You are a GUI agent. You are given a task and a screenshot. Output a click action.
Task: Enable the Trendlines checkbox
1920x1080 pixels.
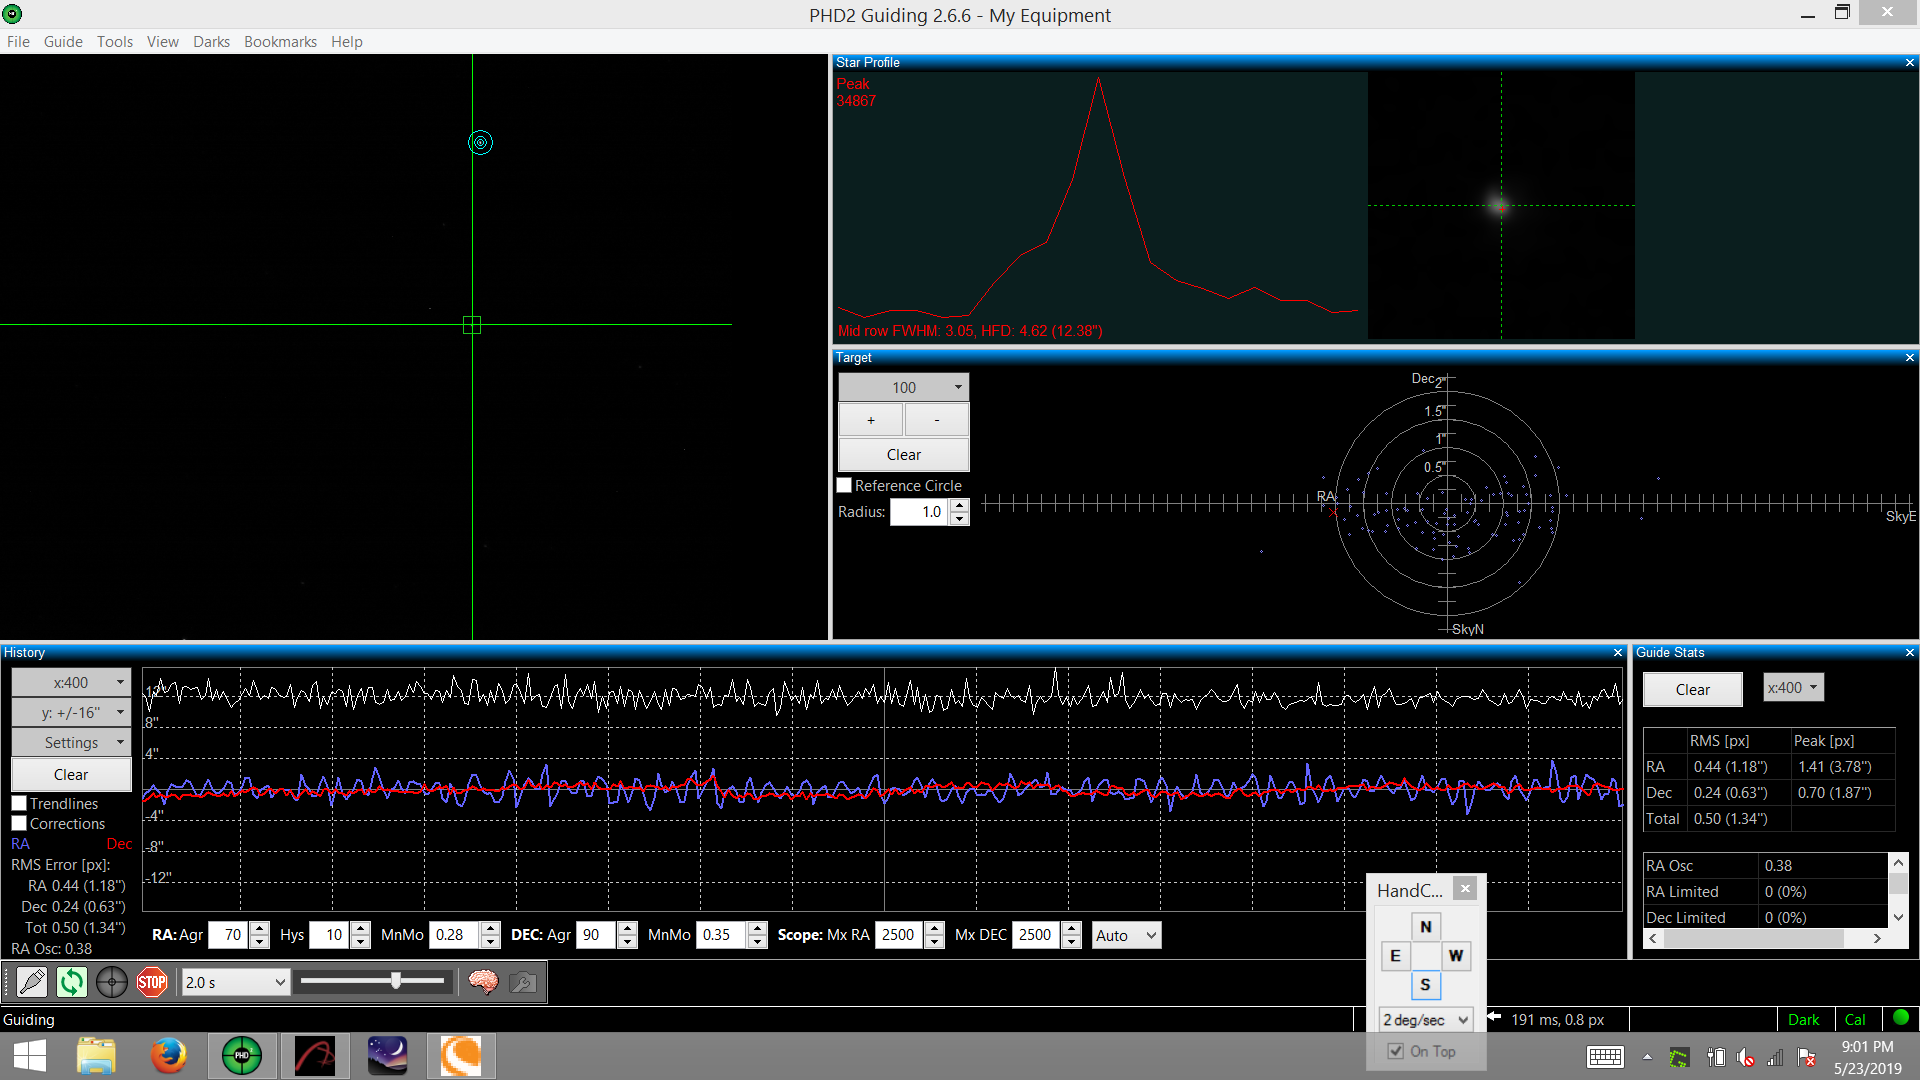(19, 803)
